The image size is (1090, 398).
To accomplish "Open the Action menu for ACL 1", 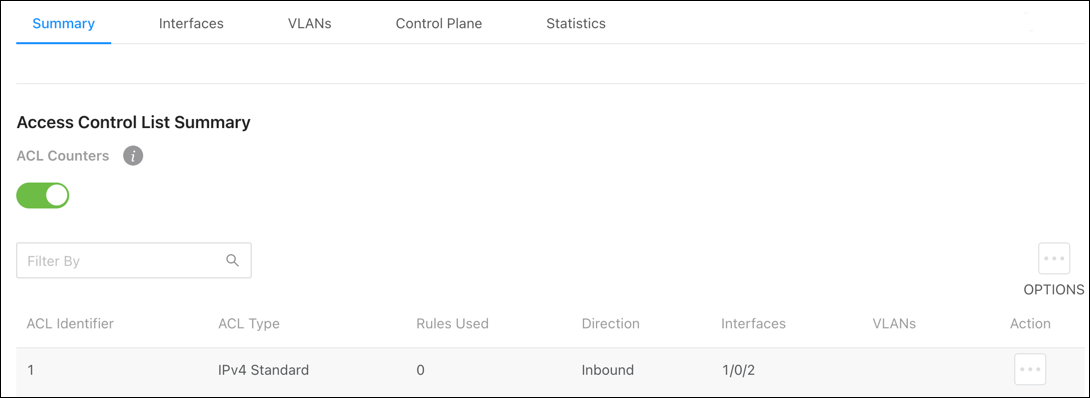I will pyautogui.click(x=1030, y=370).
